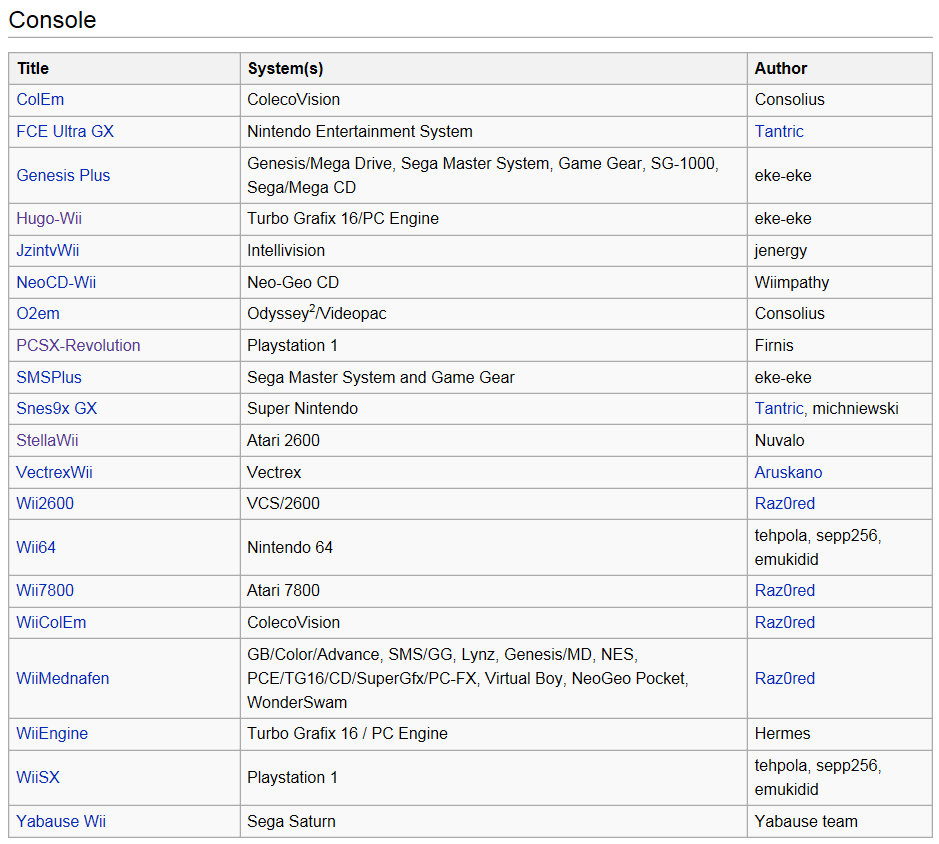This screenshot has height=844, width=939.
Task: Select the jenergy author cell
Action: (840, 250)
